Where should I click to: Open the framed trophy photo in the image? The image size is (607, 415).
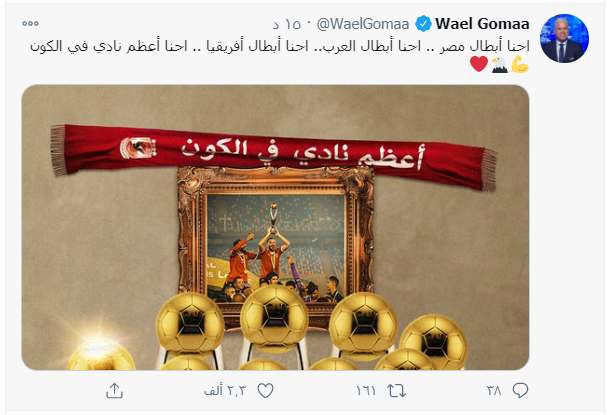(x=276, y=242)
